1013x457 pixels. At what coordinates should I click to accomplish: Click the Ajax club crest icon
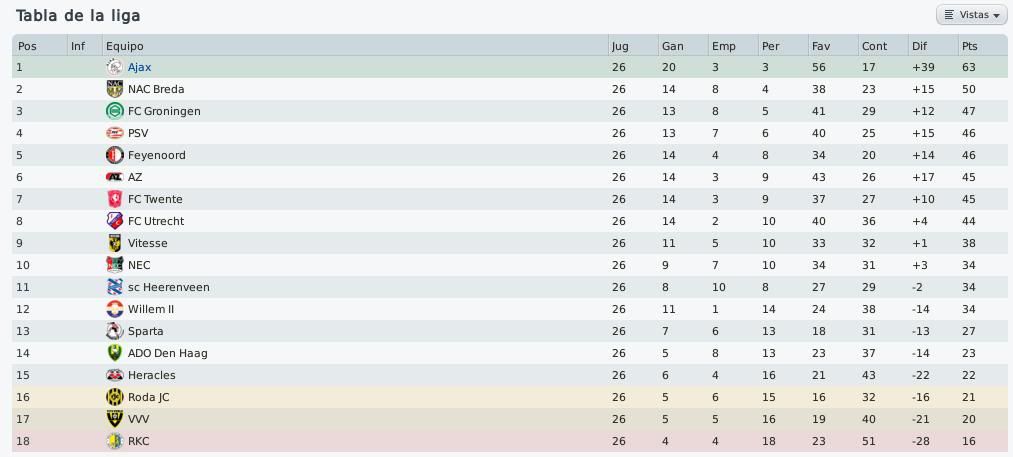tap(114, 67)
